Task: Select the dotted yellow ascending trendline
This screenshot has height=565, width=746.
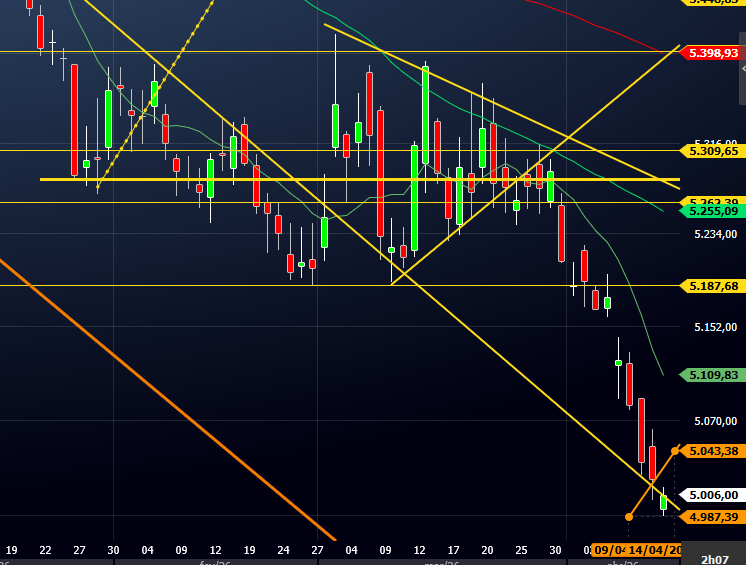Action: pyautogui.click(x=155, y=95)
